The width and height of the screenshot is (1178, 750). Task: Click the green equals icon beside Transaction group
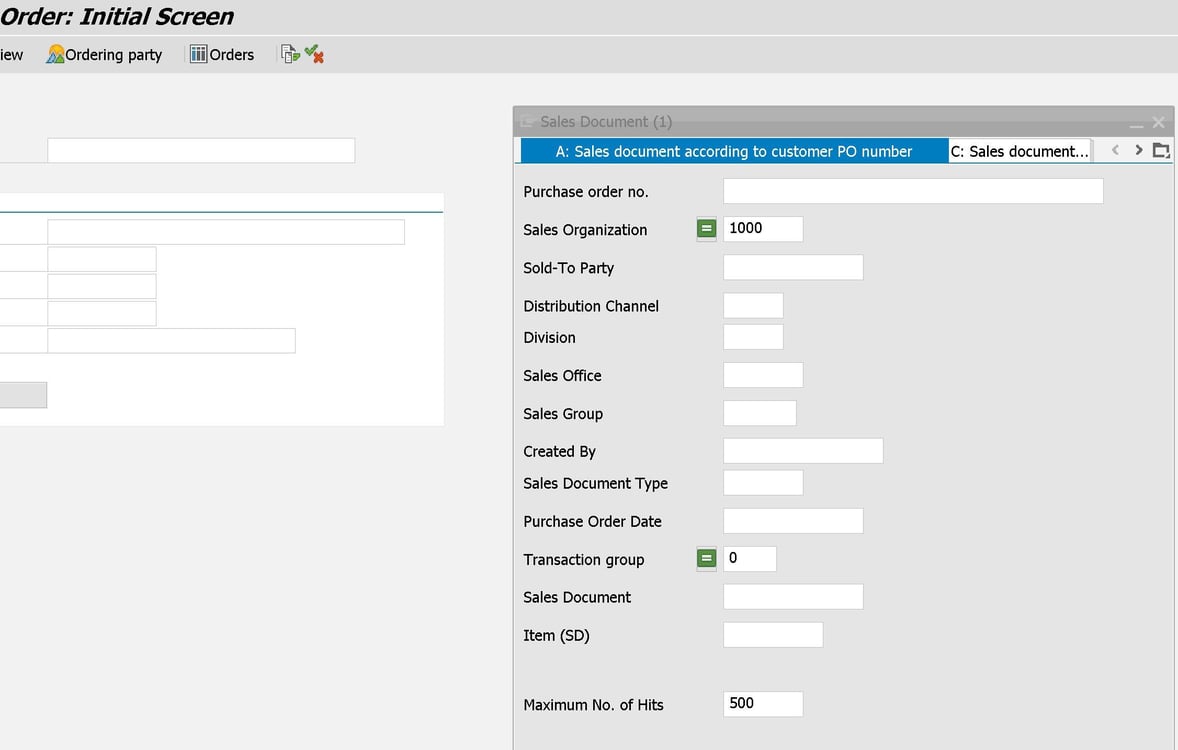706,558
